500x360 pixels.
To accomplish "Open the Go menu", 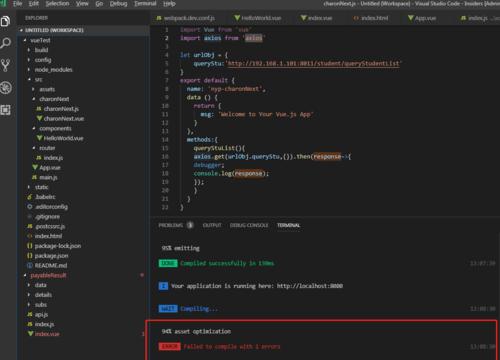I will 99,4.
